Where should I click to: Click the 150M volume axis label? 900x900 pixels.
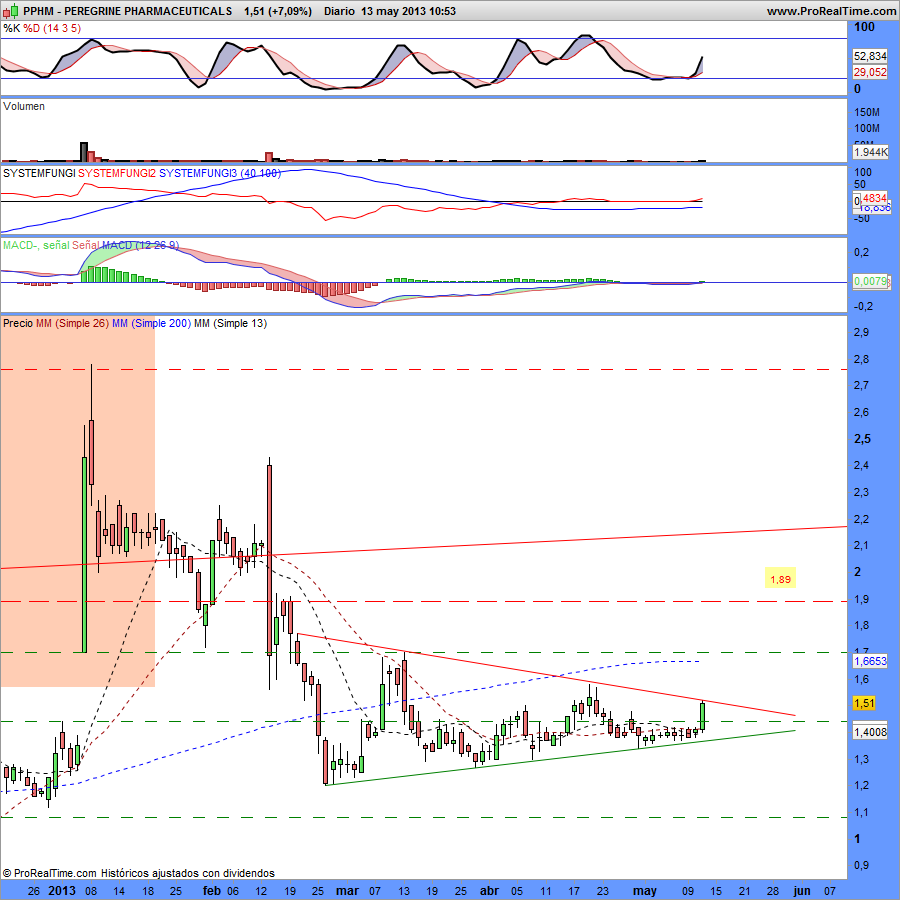tap(867, 112)
